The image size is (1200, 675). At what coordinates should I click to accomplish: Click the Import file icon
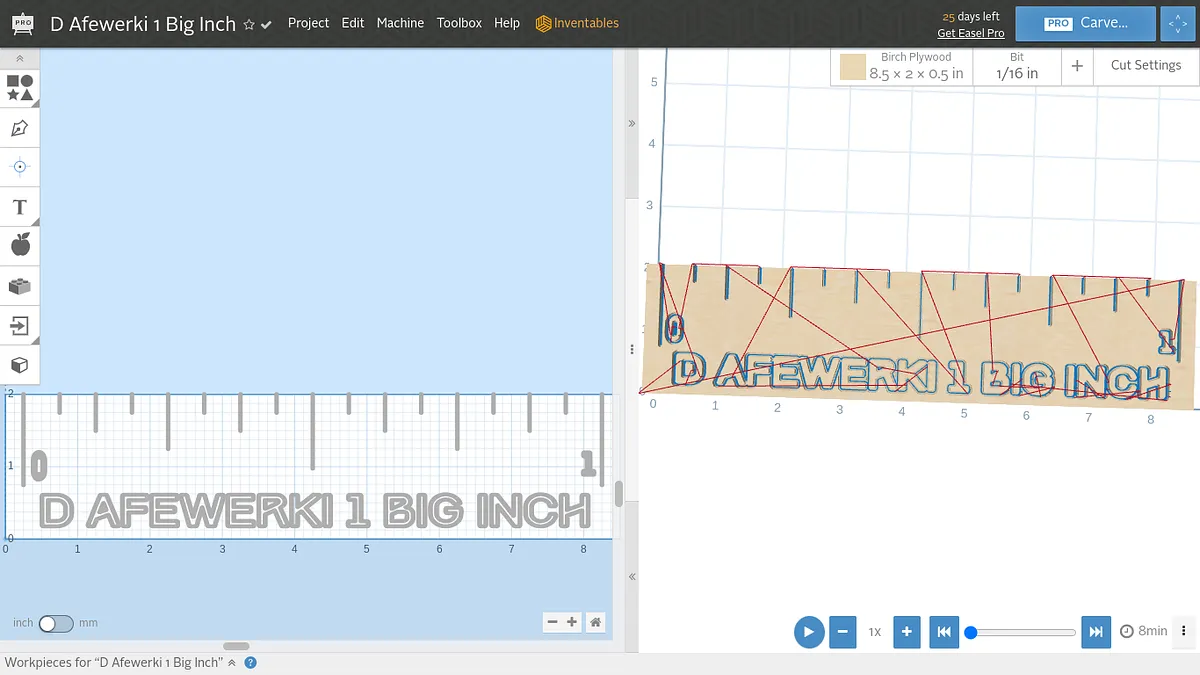tap(19, 325)
